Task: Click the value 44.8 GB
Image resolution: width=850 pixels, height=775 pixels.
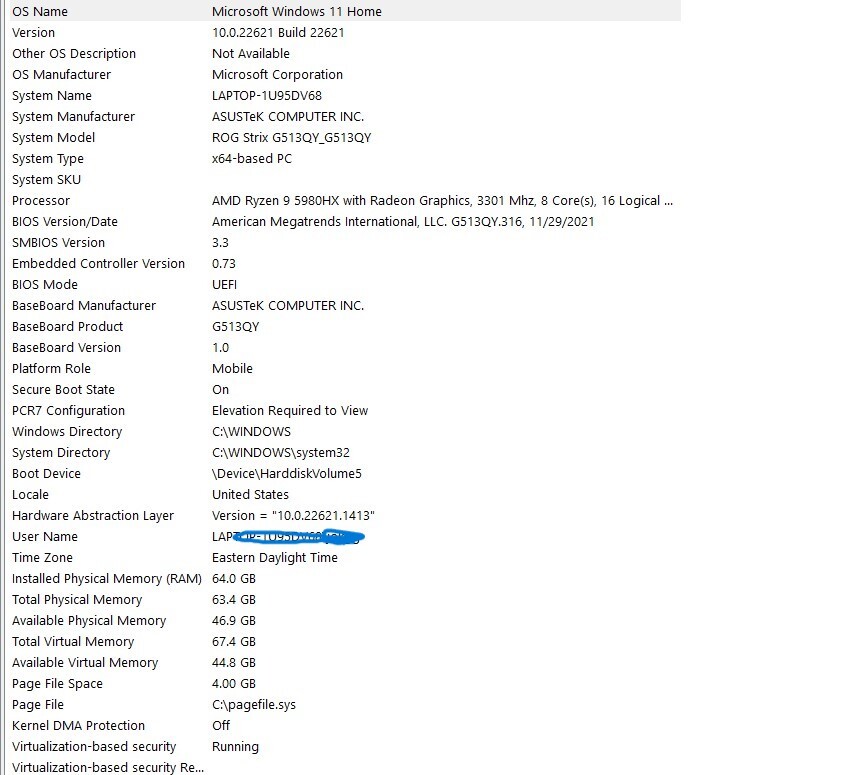Action: 234,663
